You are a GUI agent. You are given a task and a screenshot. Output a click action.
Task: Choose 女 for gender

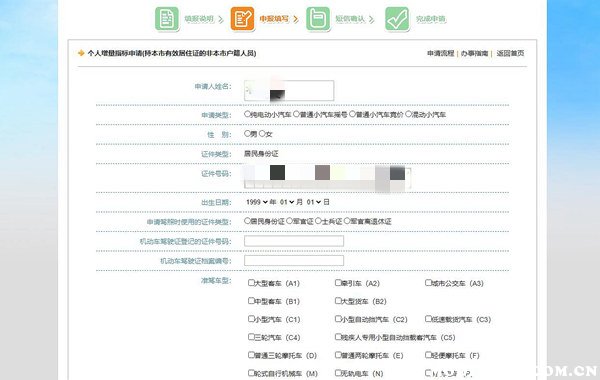point(262,134)
